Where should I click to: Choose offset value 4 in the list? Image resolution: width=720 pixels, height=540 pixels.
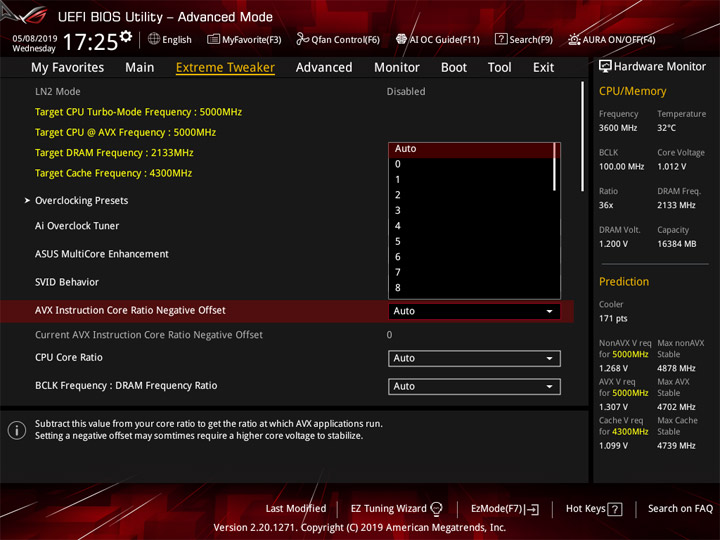pyautogui.click(x=471, y=226)
